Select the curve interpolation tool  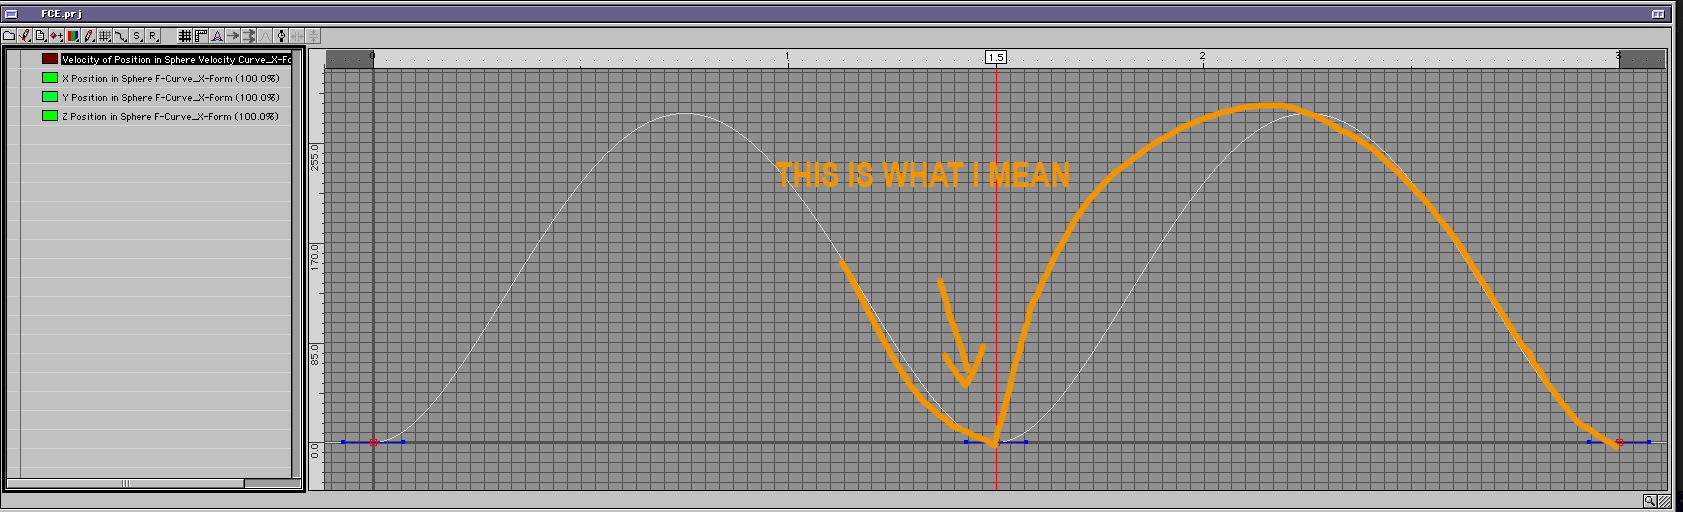(x=121, y=36)
